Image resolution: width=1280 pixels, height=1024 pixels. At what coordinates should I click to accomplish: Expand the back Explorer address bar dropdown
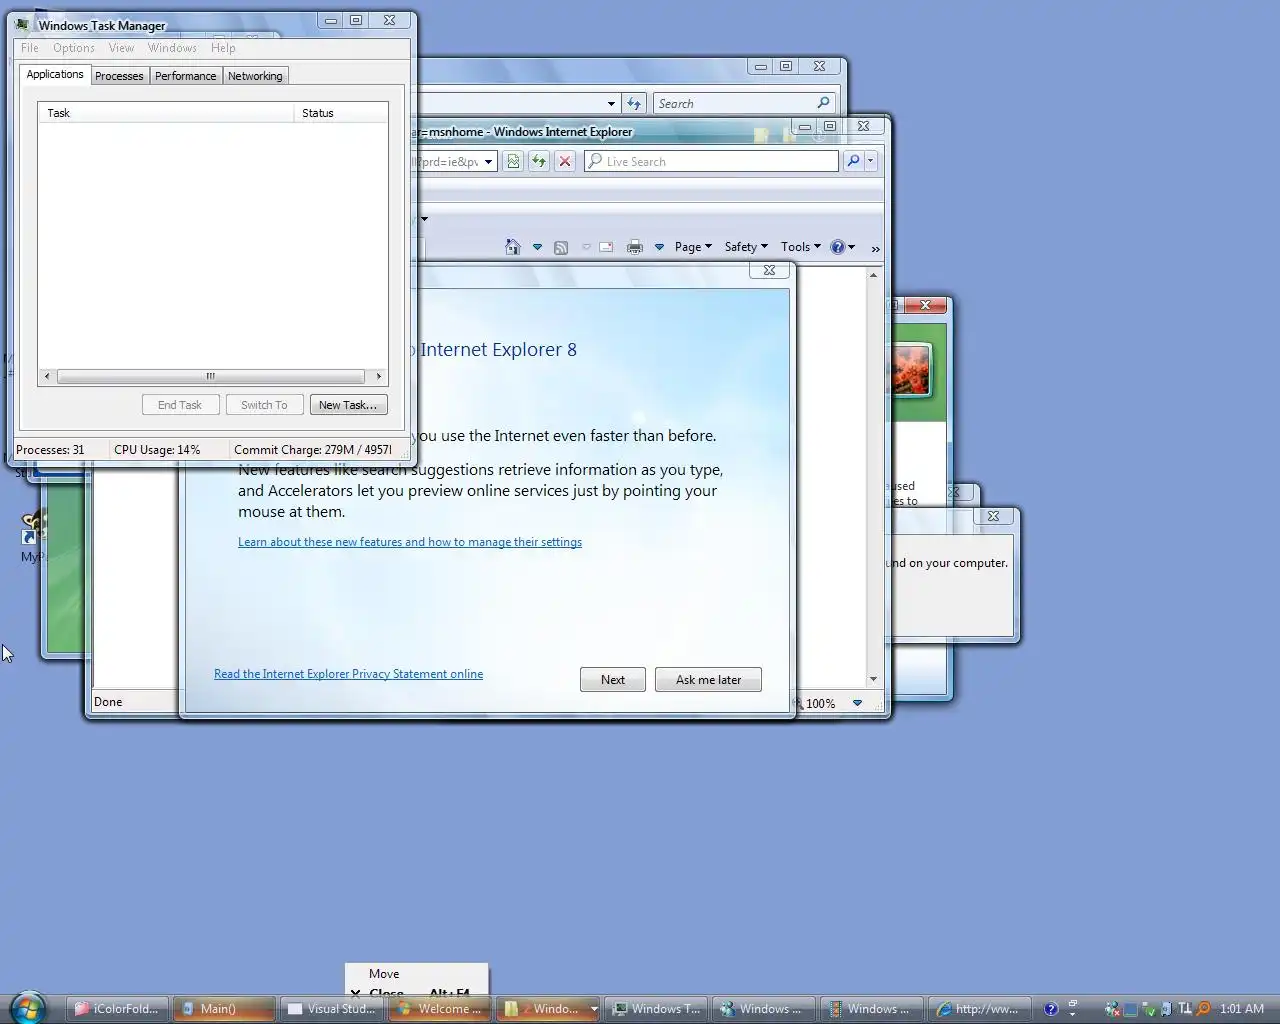(x=611, y=103)
